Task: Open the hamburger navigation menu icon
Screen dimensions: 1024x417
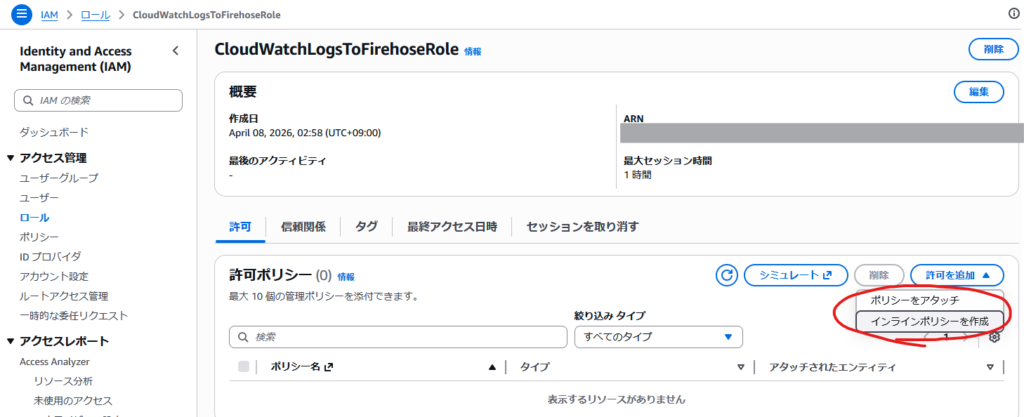Action: tap(22, 16)
